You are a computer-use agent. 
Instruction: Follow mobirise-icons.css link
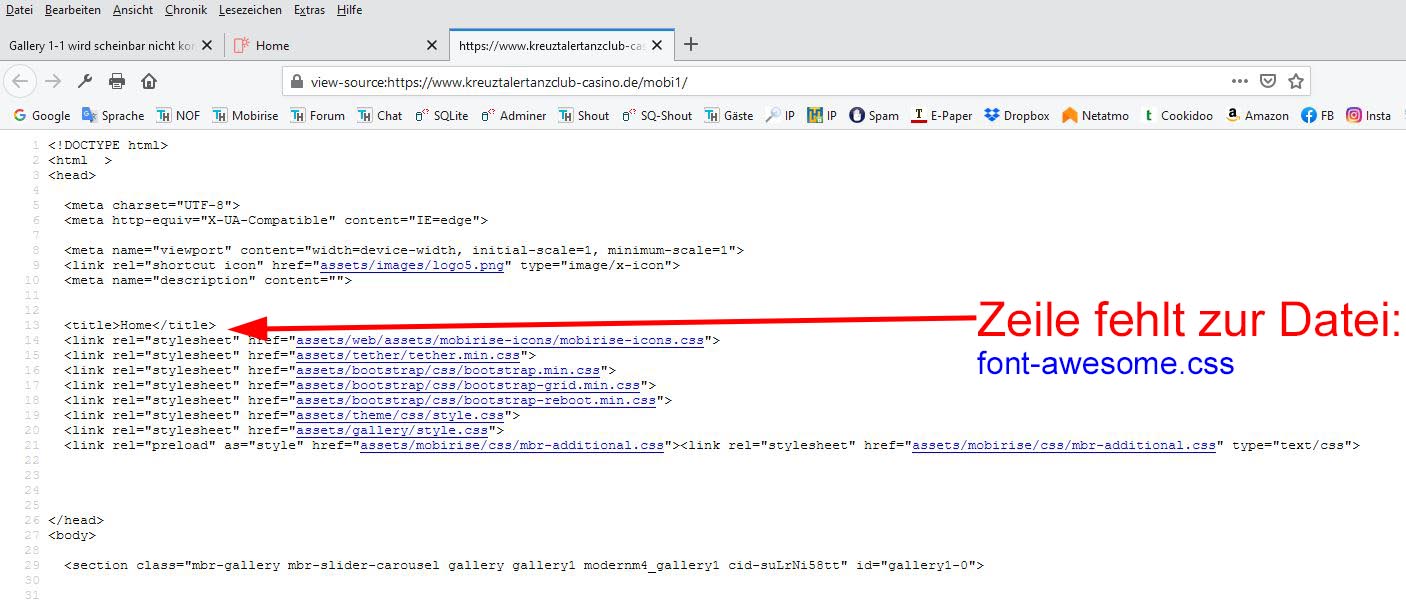(x=500, y=340)
